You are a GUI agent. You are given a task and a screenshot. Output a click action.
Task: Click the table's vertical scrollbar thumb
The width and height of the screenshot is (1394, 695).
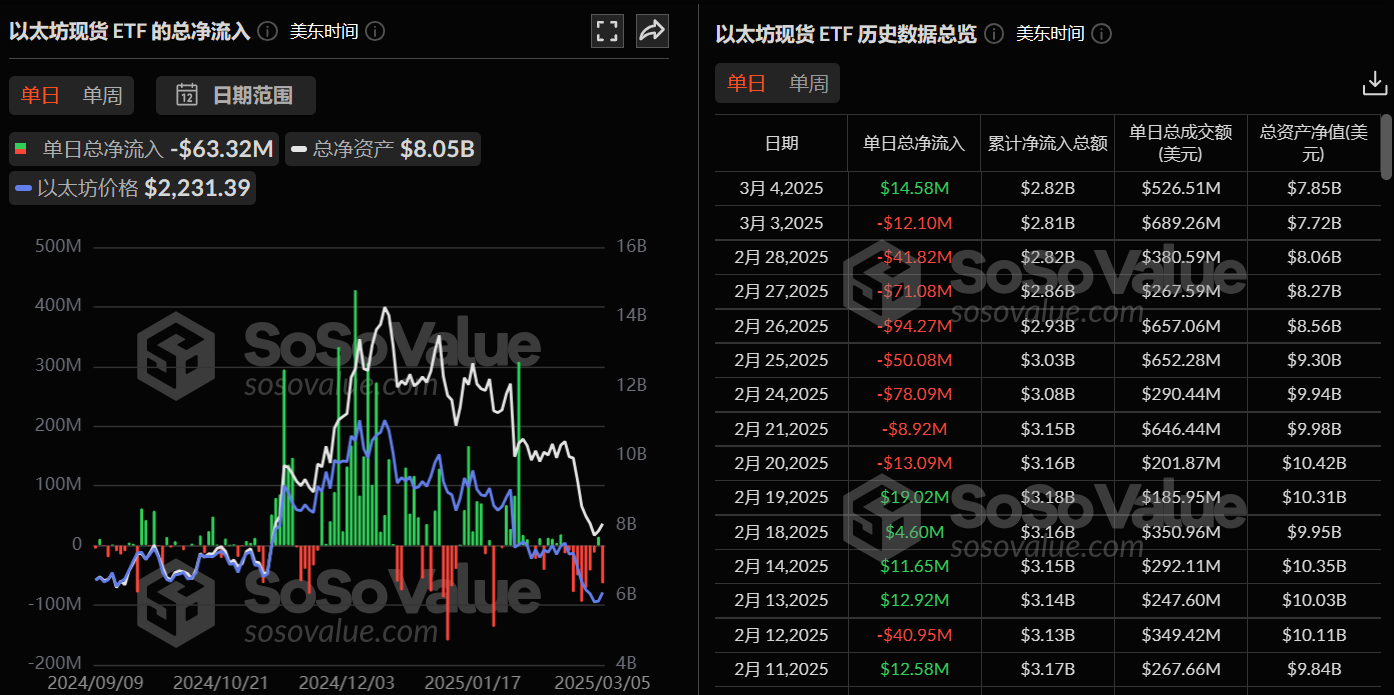1386,145
